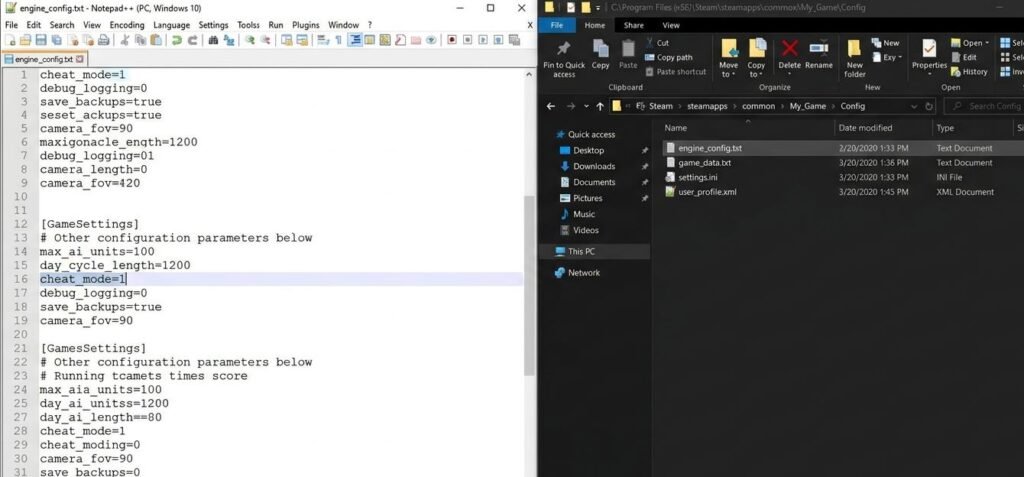Toggle Show All Characters pilcrow icon
The height and width of the screenshot is (477, 1024).
(x=338, y=40)
